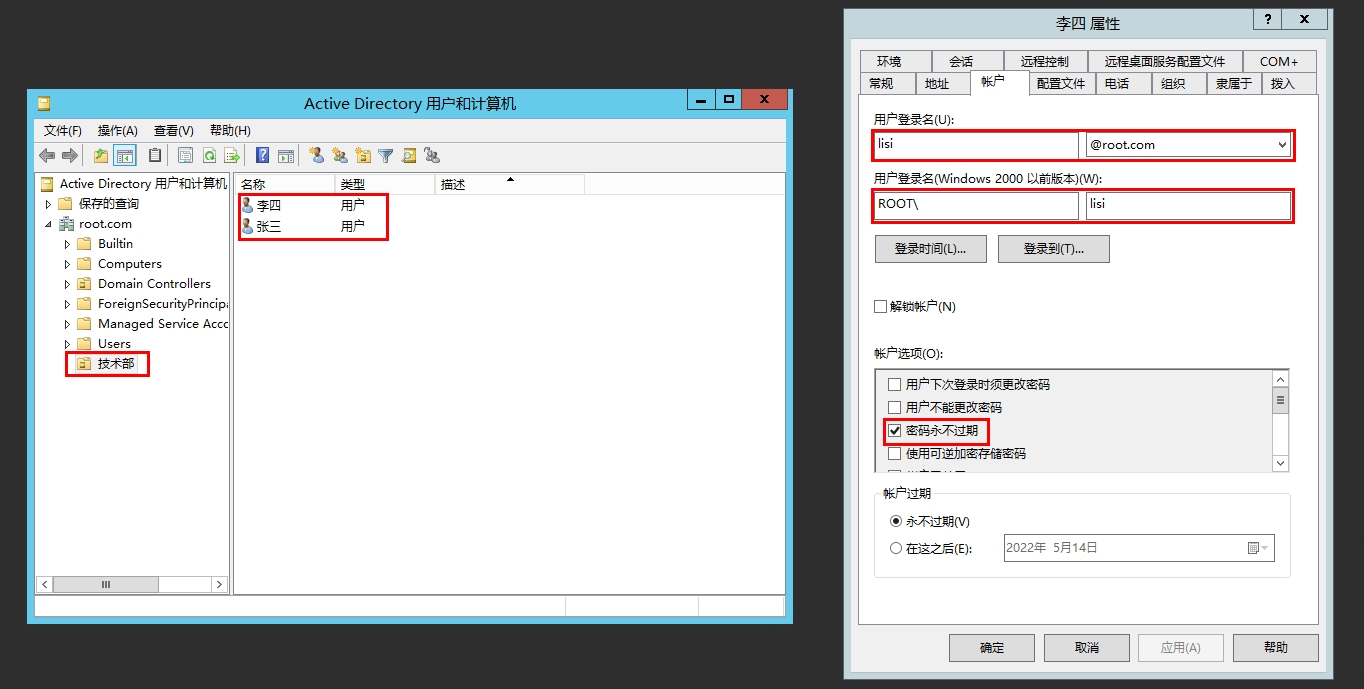Click the Refresh toolbar icon
Image resolution: width=1364 pixels, height=689 pixels.
(209, 155)
